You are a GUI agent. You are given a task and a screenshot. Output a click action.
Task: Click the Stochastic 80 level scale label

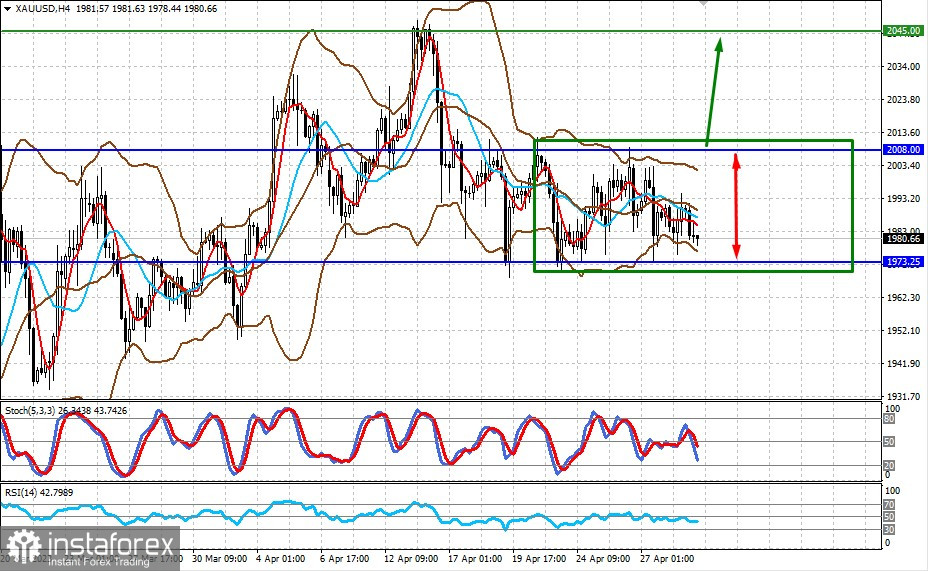(x=889, y=419)
